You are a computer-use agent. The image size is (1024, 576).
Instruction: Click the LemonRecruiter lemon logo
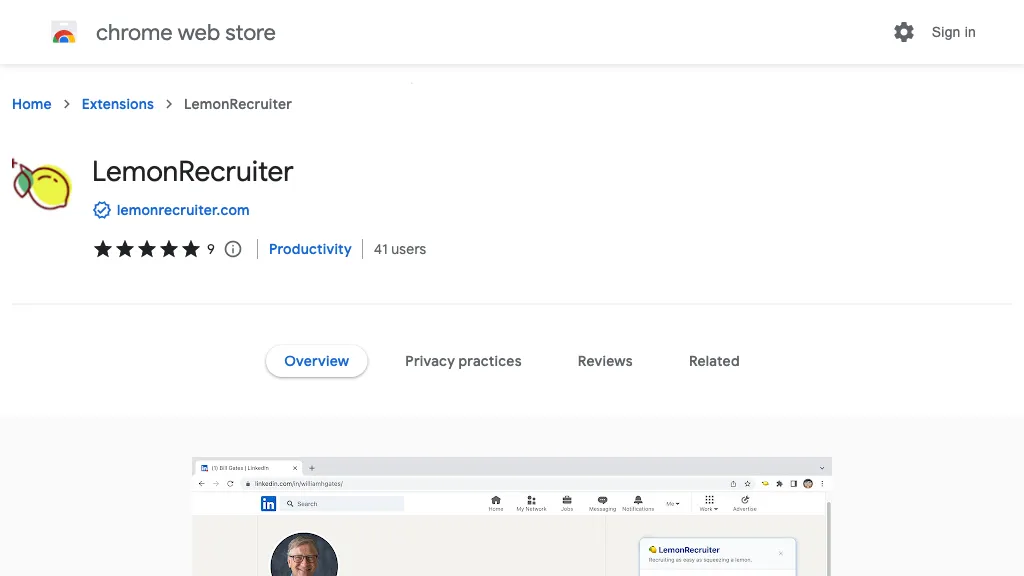pyautogui.click(x=42, y=185)
